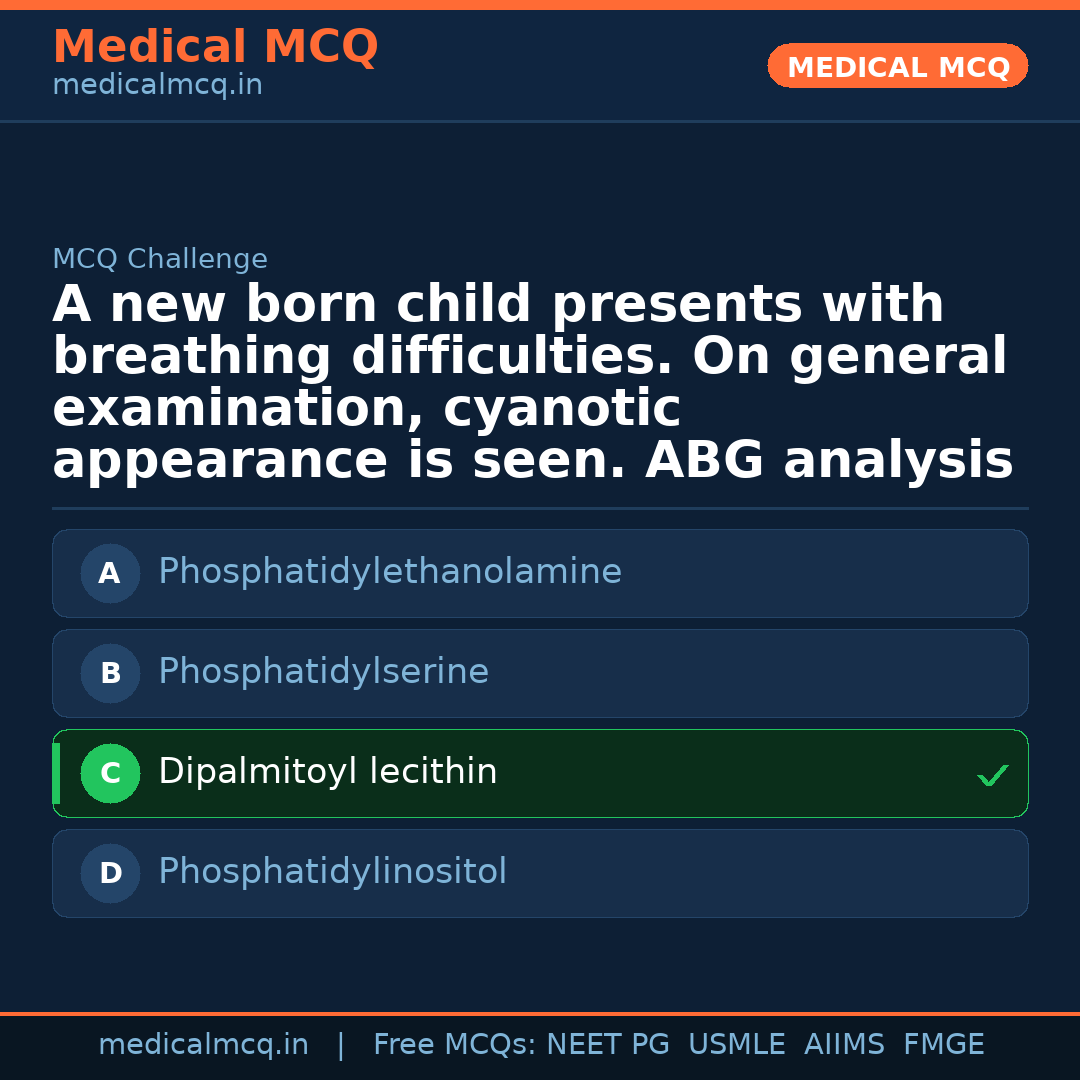This screenshot has width=1080, height=1080.
Task: Click the newborn breathing difficulties question text
Action: [x=532, y=383]
